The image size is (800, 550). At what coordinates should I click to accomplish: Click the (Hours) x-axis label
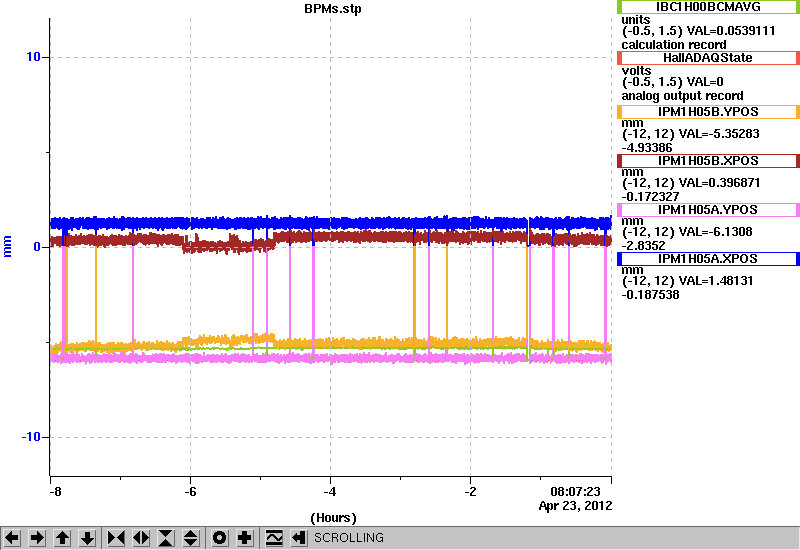tap(333, 518)
